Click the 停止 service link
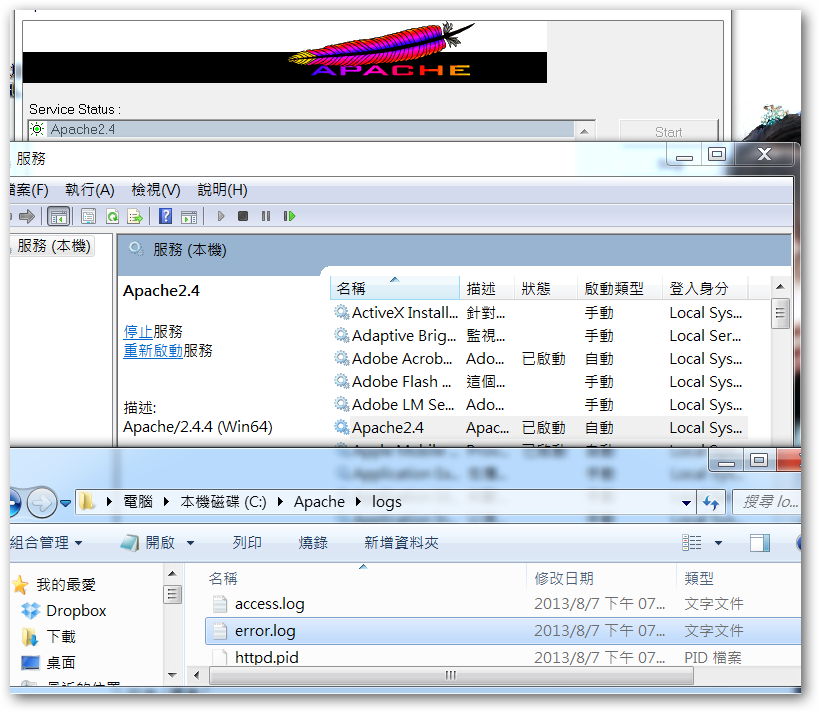 coord(137,331)
